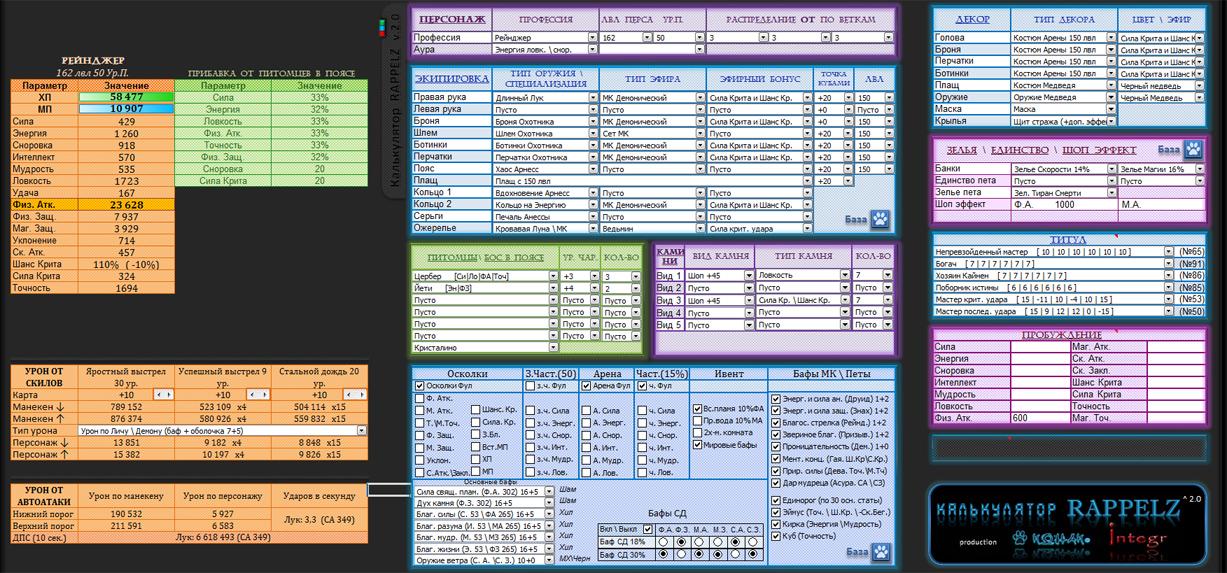This screenshot has height=573, width=1227.
Task: Select the Ф.А. radio button for Баф СД 18%
Action: pos(662,541)
